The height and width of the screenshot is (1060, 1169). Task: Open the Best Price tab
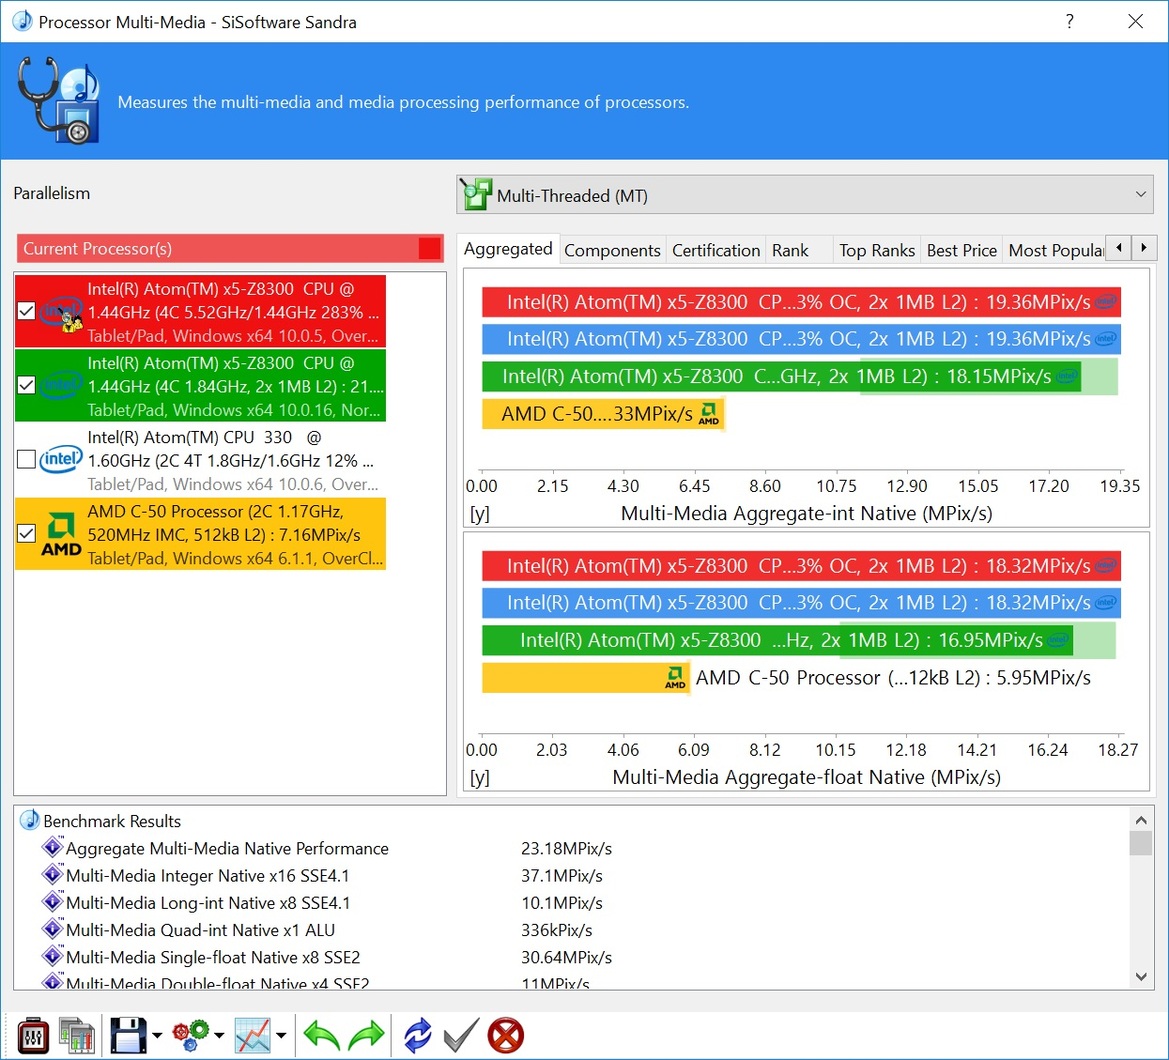962,250
